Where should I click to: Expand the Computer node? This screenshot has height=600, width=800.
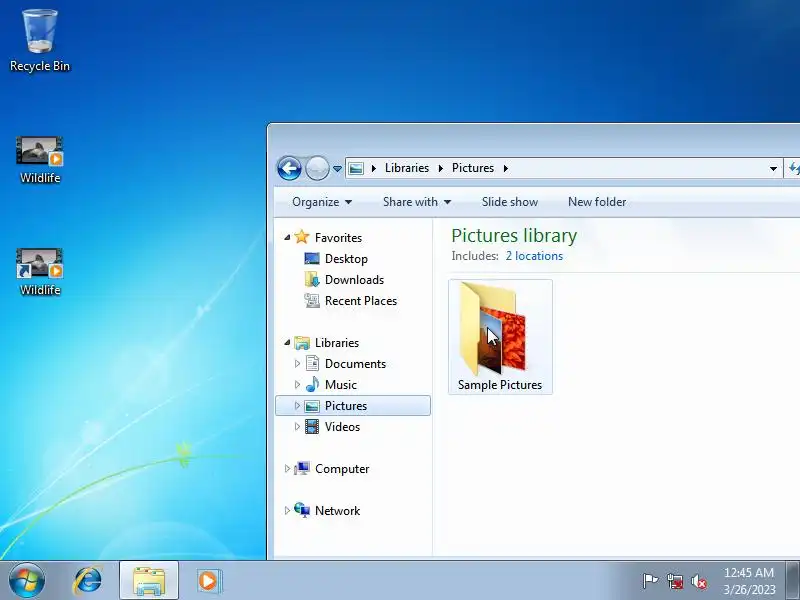point(287,468)
